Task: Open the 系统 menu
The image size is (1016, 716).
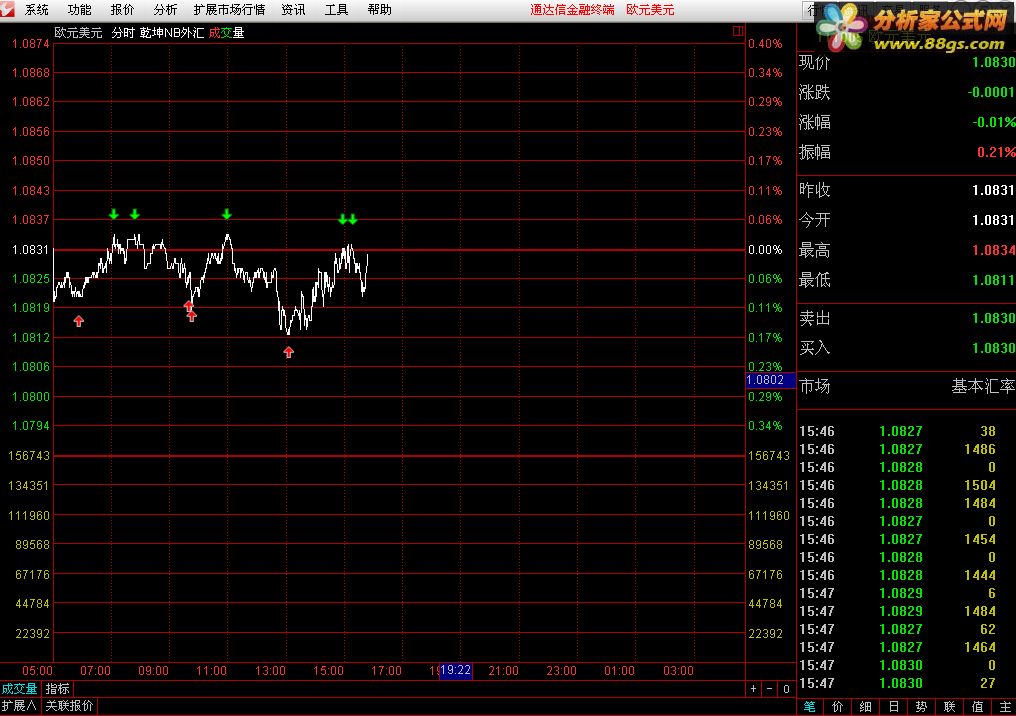Action: (36, 10)
